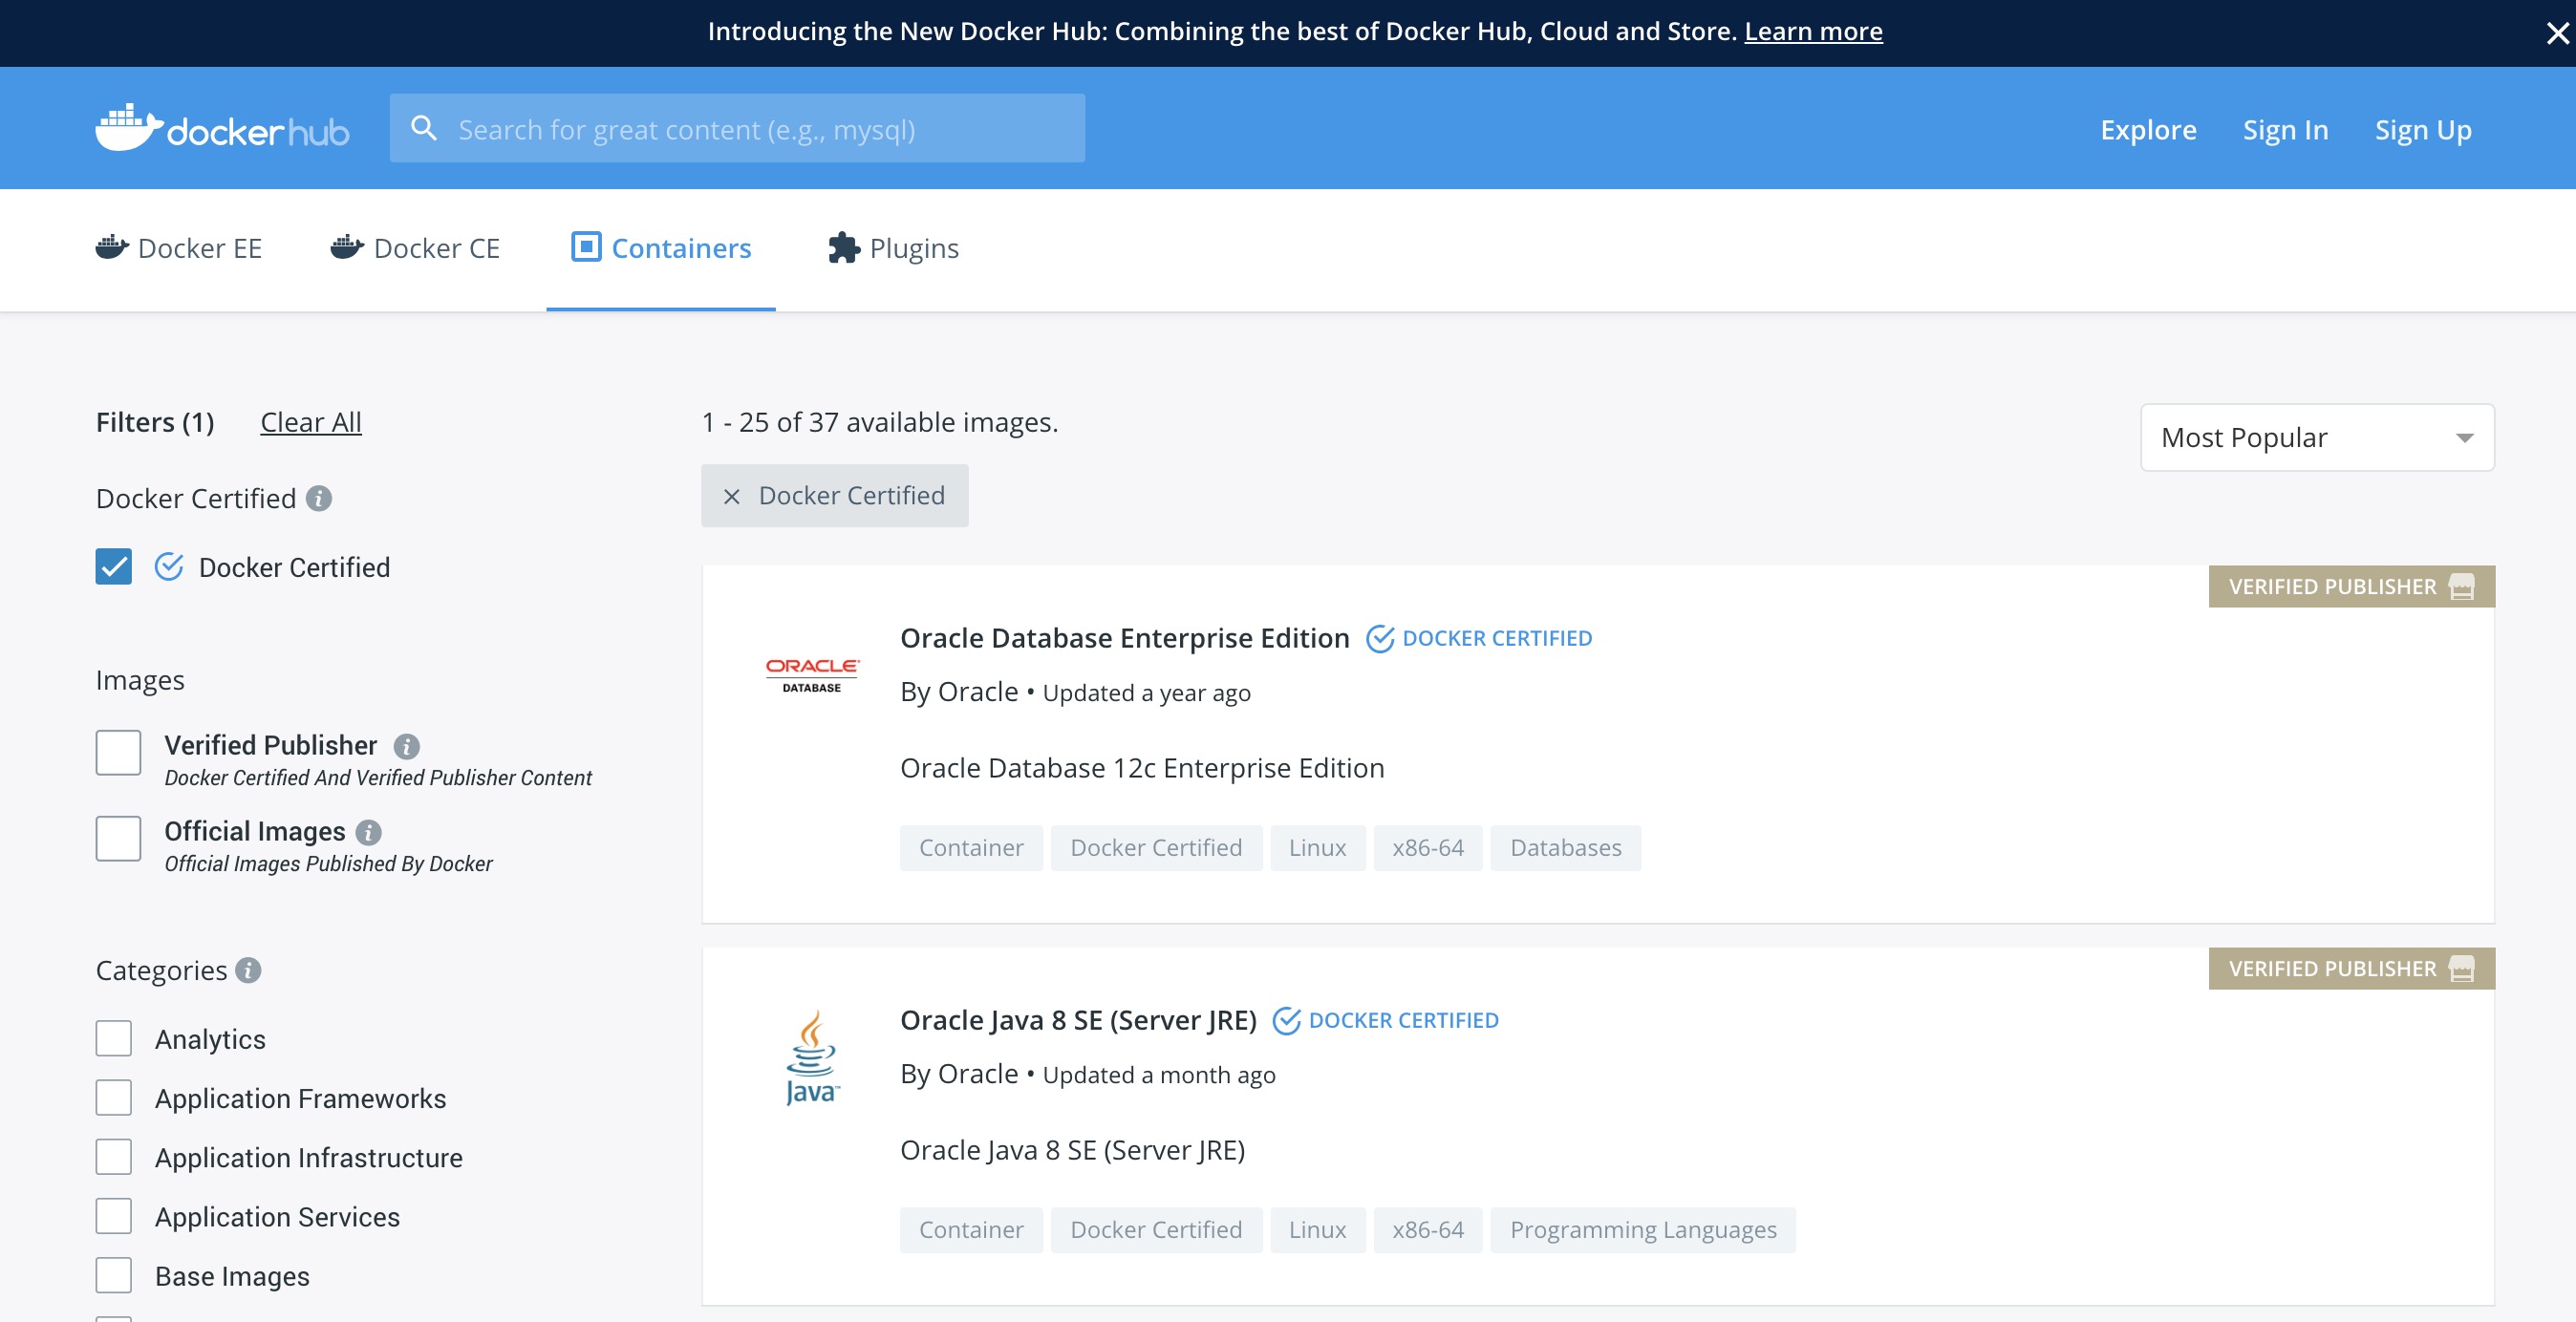The image size is (2576, 1322).
Task: Enable the Official Images checkbox
Action: pos(118,839)
